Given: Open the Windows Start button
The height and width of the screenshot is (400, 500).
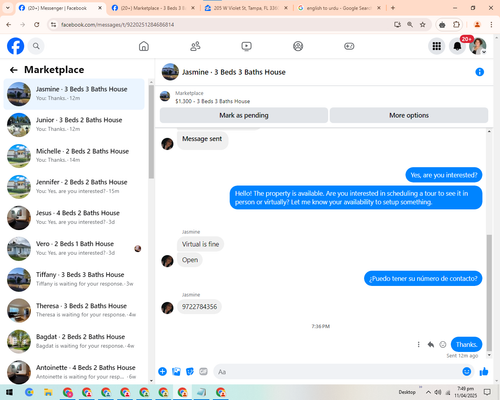Looking at the screenshot, I should point(9,392).
